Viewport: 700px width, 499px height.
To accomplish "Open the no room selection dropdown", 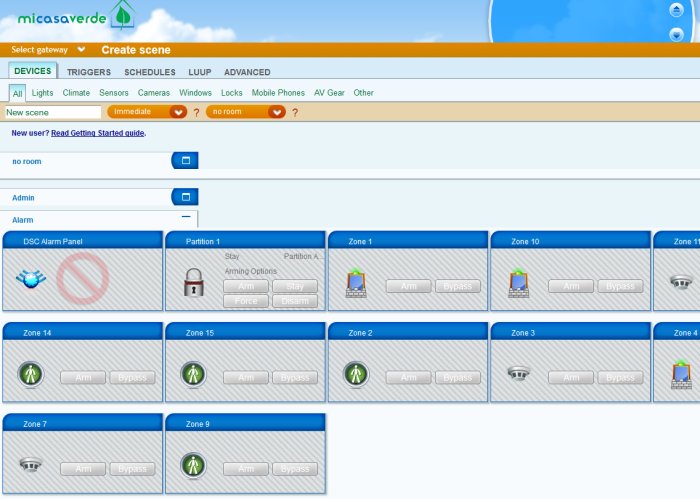I will pyautogui.click(x=246, y=112).
